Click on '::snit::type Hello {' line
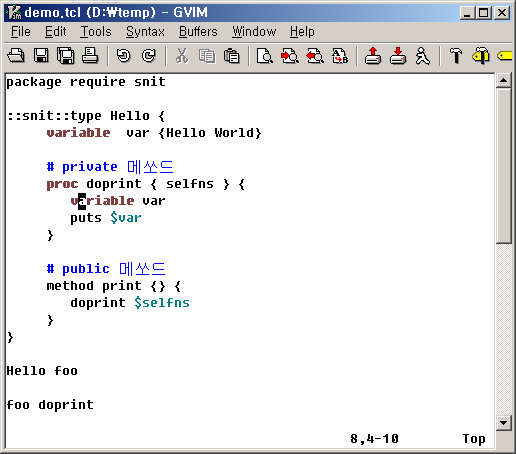 86,116
